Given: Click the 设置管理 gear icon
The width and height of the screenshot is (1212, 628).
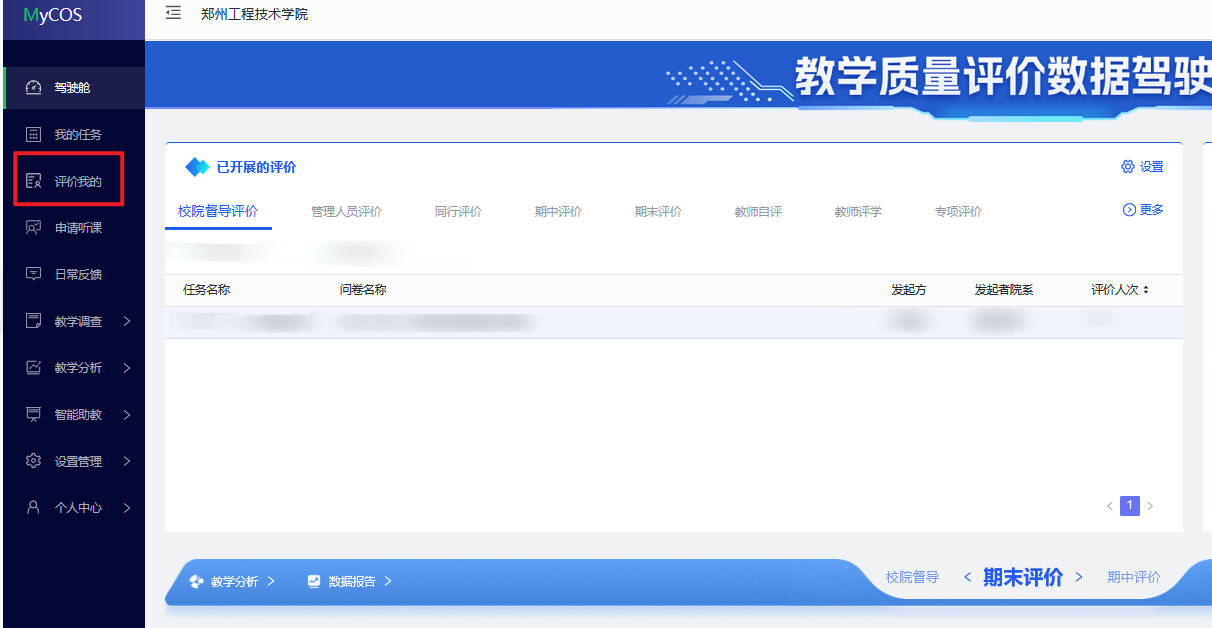Looking at the screenshot, I should coord(33,461).
